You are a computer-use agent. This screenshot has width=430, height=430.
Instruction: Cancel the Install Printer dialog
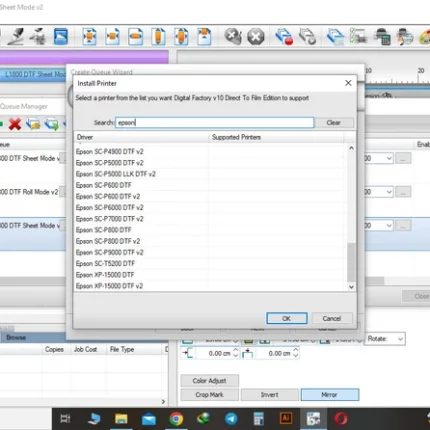coord(332,318)
